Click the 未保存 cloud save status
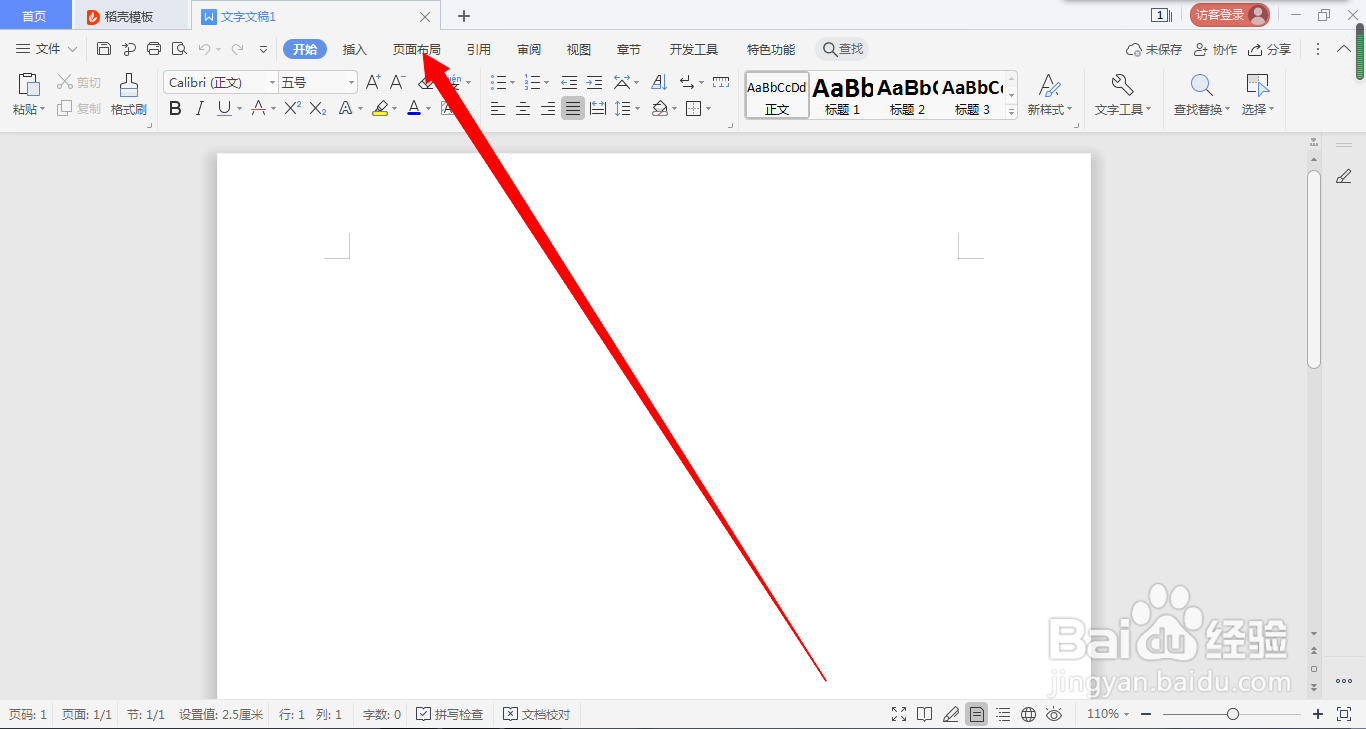This screenshot has width=1366, height=729. [1154, 49]
